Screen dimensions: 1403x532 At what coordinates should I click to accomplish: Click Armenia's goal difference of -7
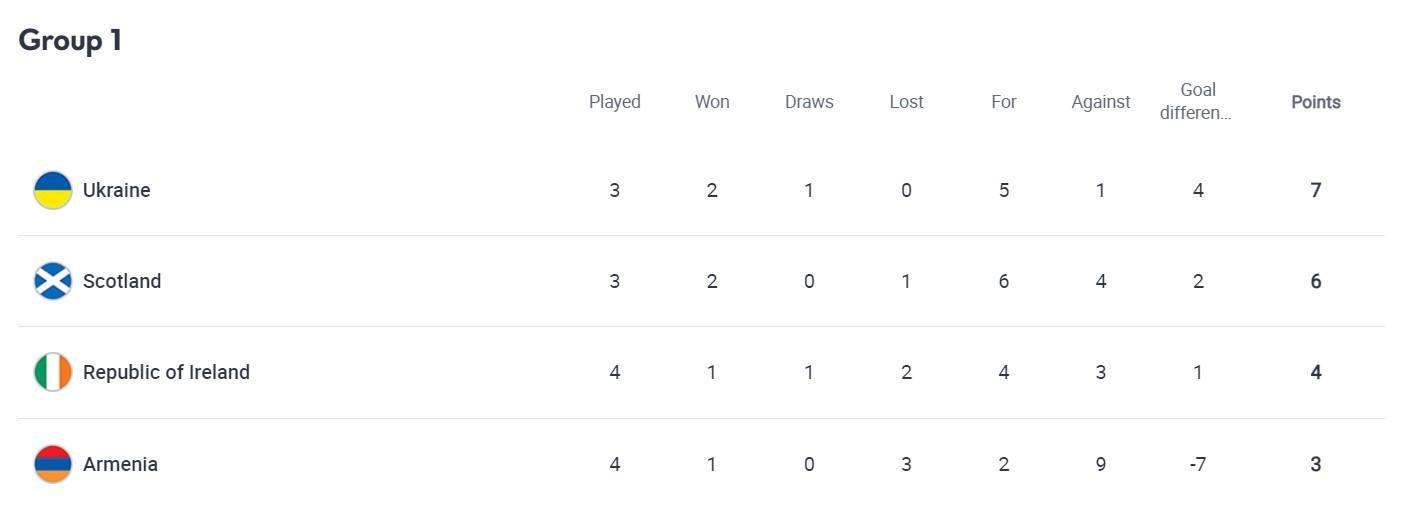[x=1197, y=464]
